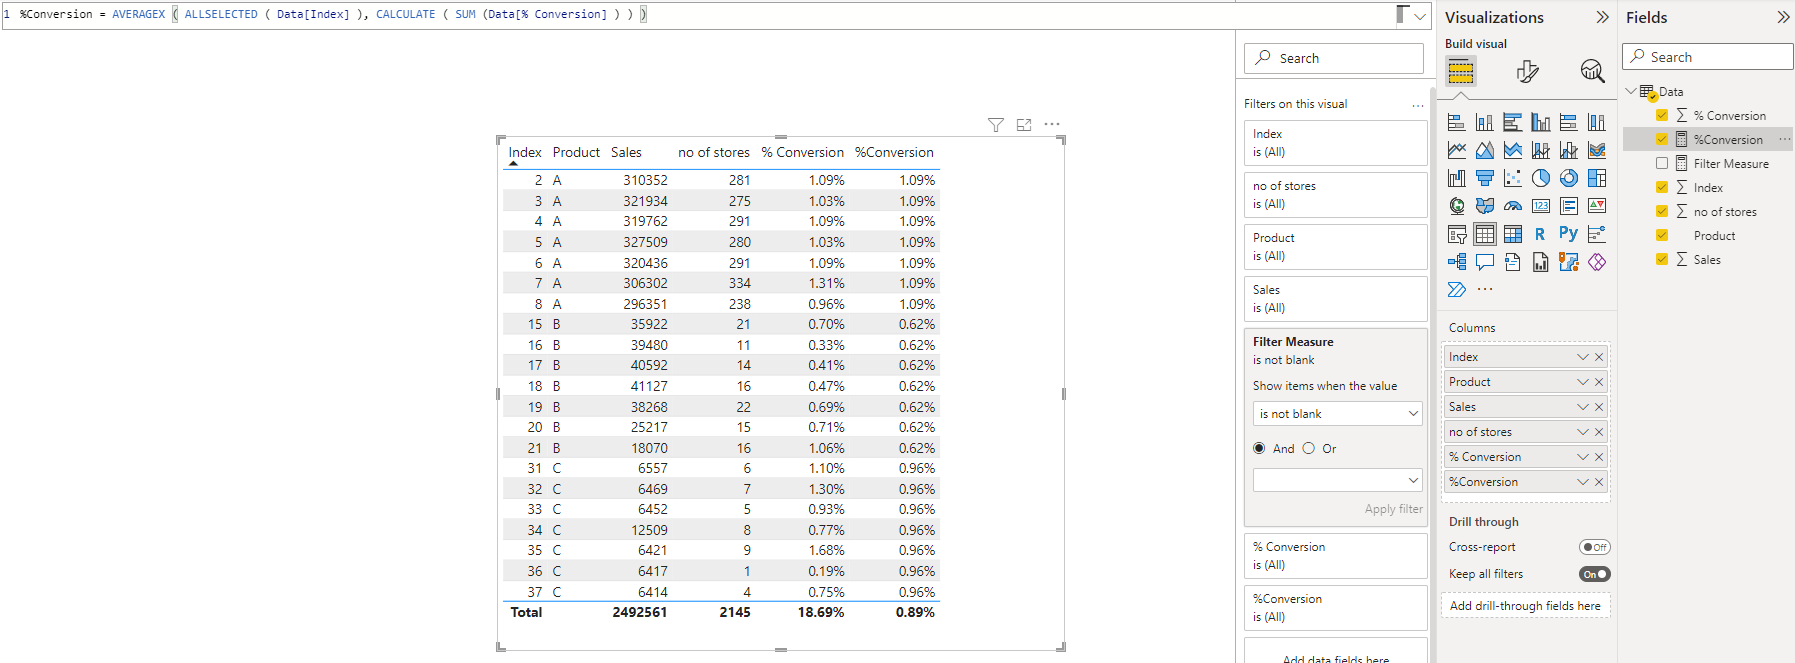Select the KPI visual
The image size is (1795, 663).
1597,206
